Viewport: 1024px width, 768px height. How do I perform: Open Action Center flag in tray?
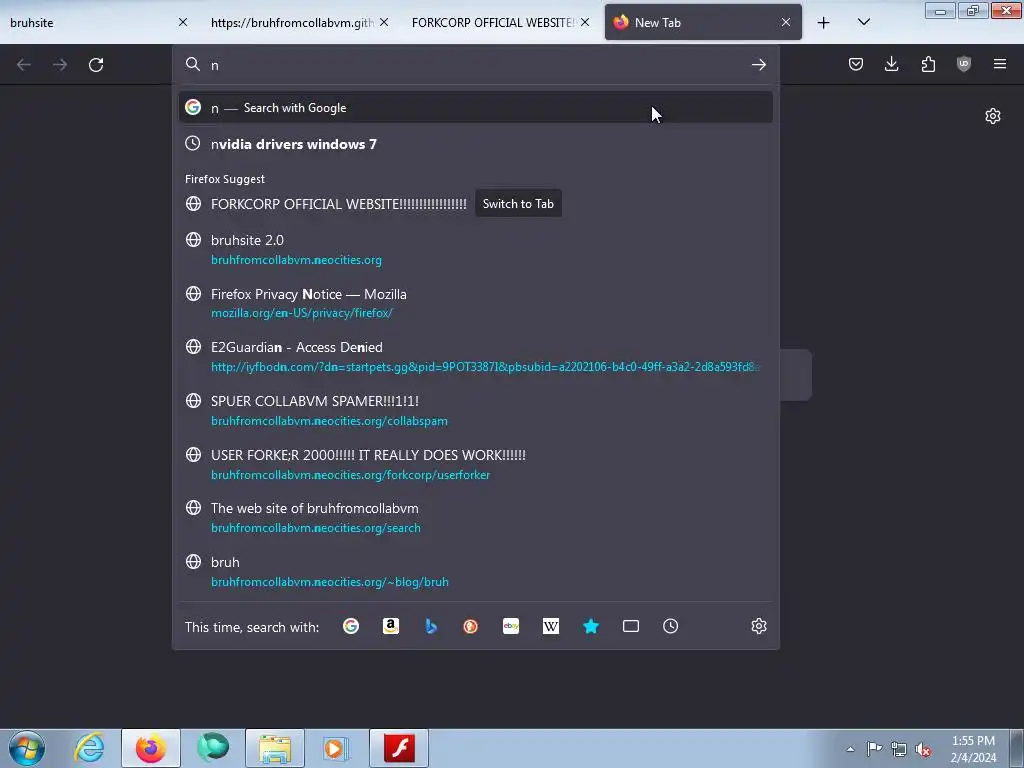click(874, 749)
